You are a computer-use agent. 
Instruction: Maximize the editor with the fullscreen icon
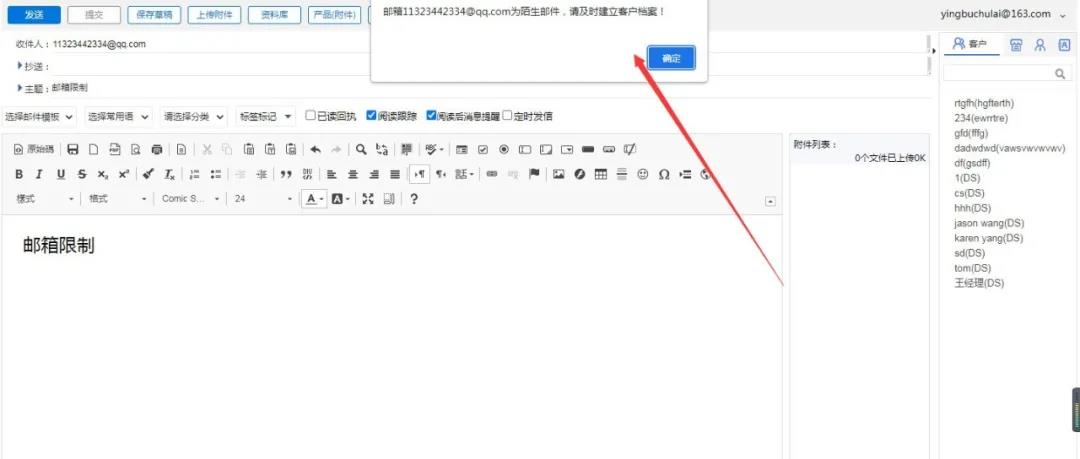[x=368, y=198]
